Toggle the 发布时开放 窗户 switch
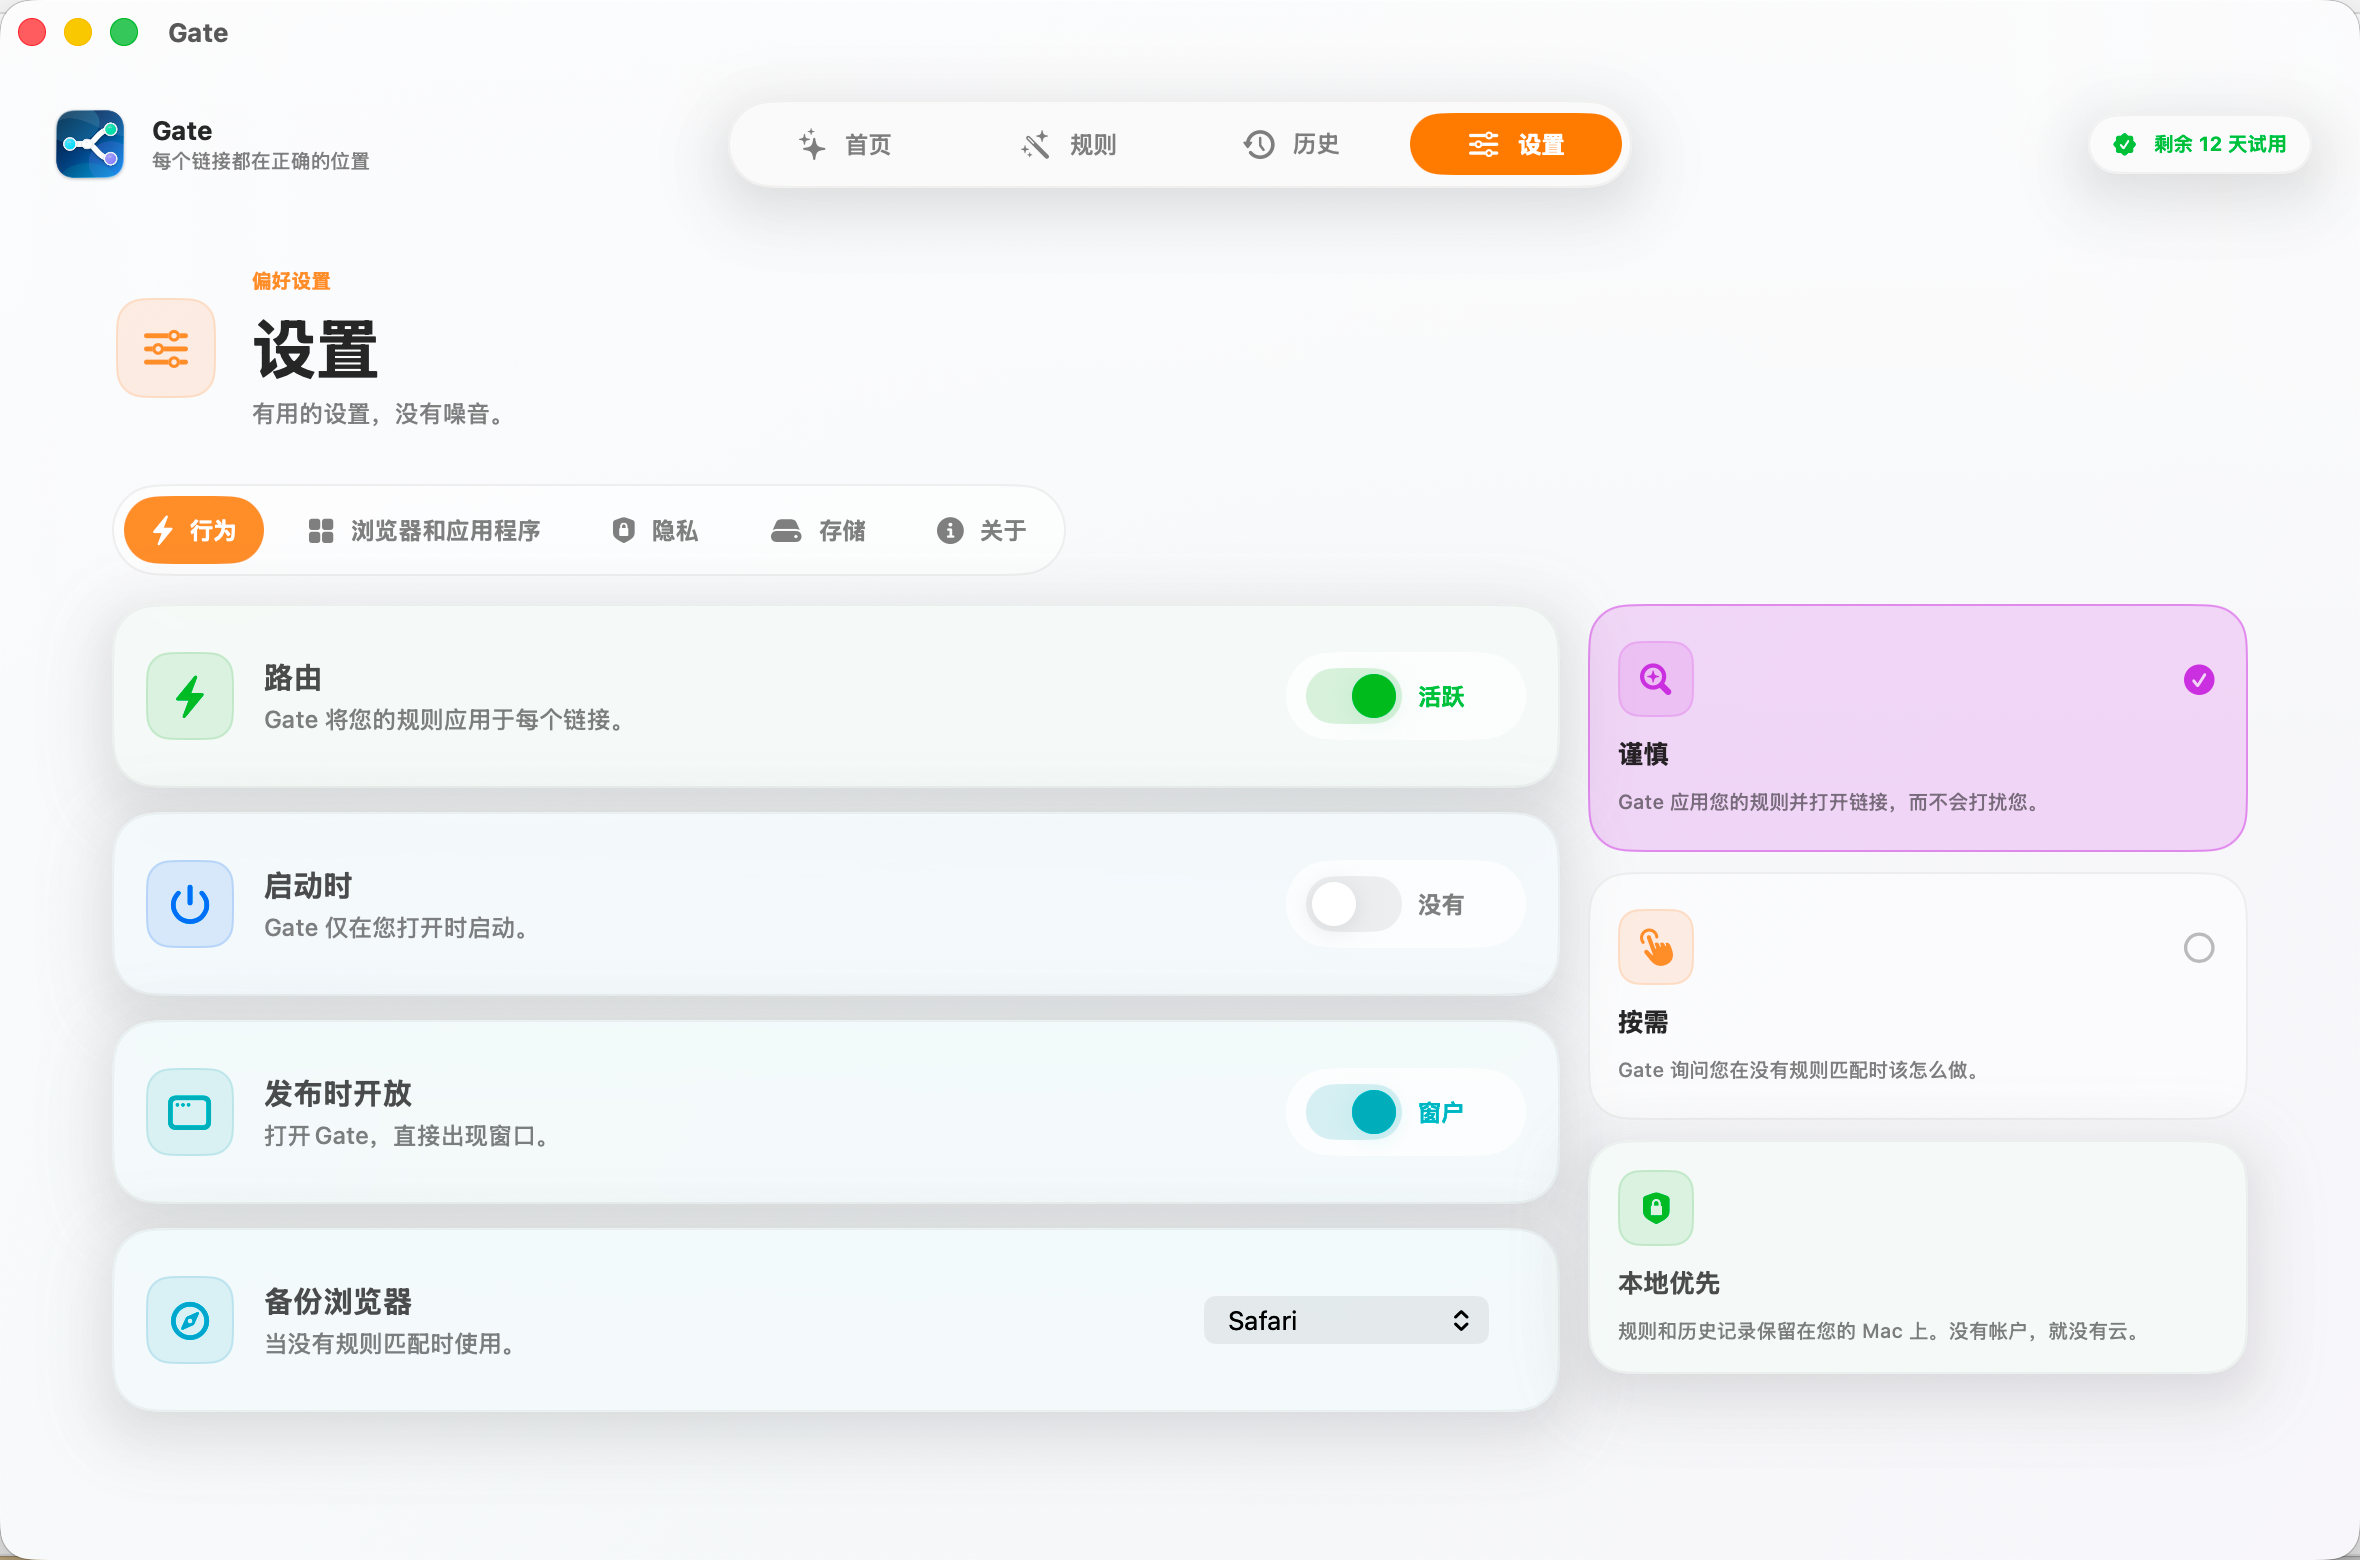This screenshot has width=2360, height=1560. (1354, 1112)
